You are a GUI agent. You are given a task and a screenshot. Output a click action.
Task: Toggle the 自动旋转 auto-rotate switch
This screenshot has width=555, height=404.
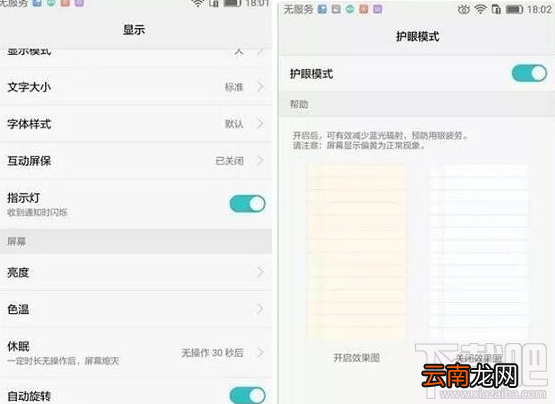(247, 395)
